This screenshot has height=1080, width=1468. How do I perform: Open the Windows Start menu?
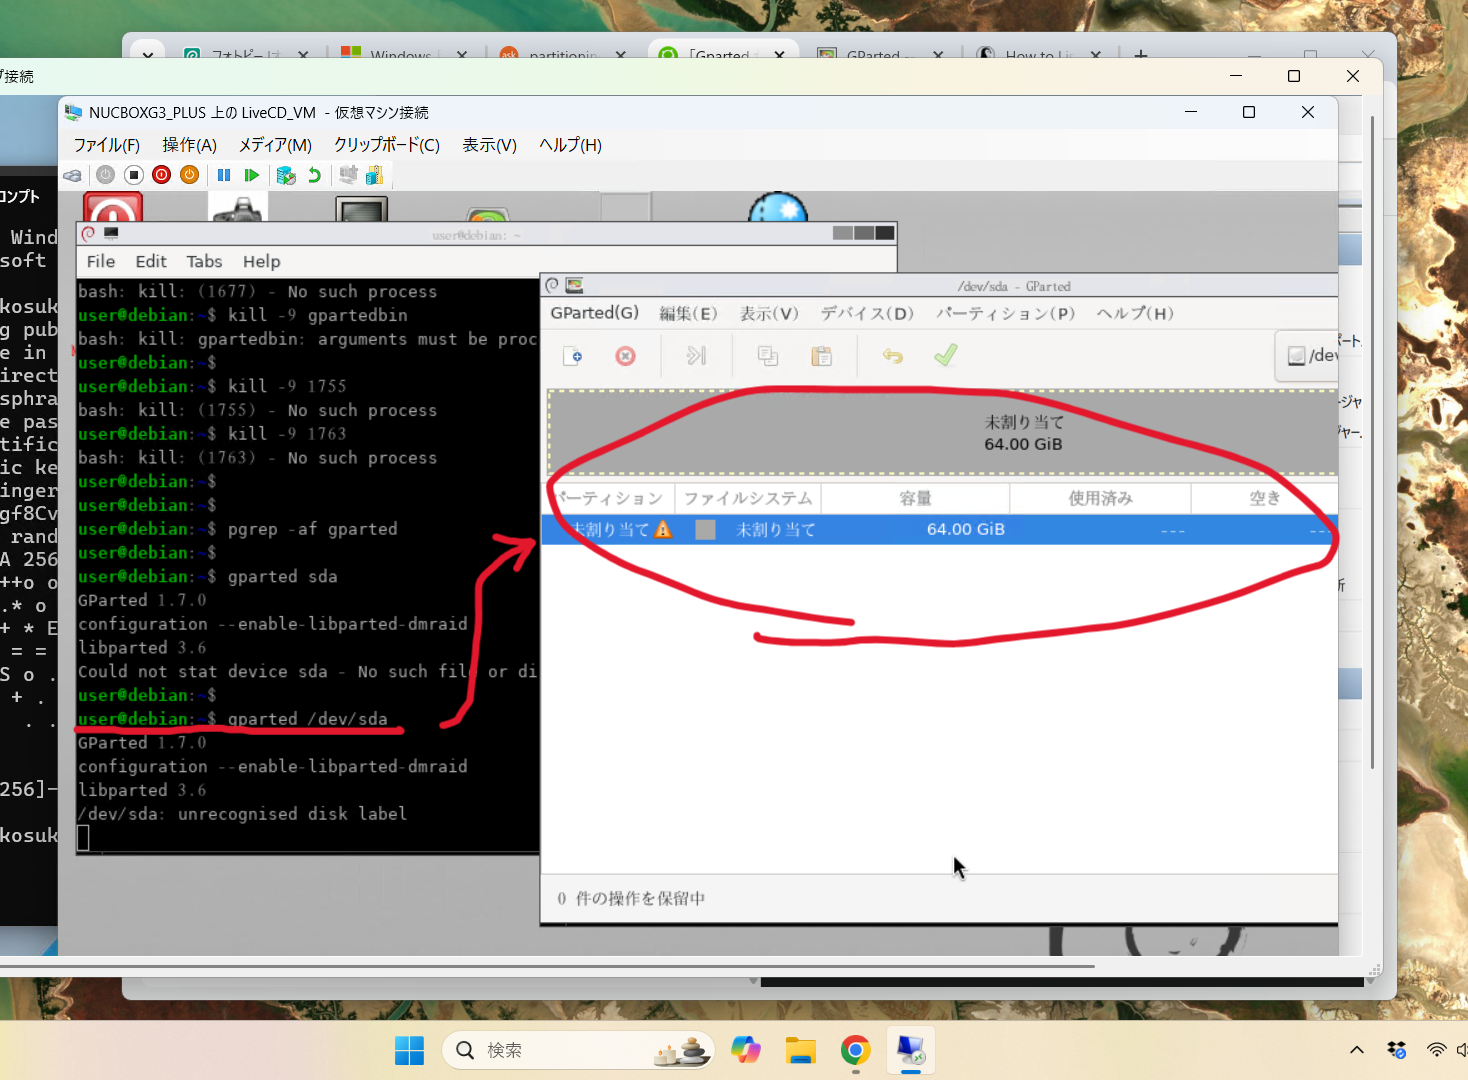click(409, 1050)
